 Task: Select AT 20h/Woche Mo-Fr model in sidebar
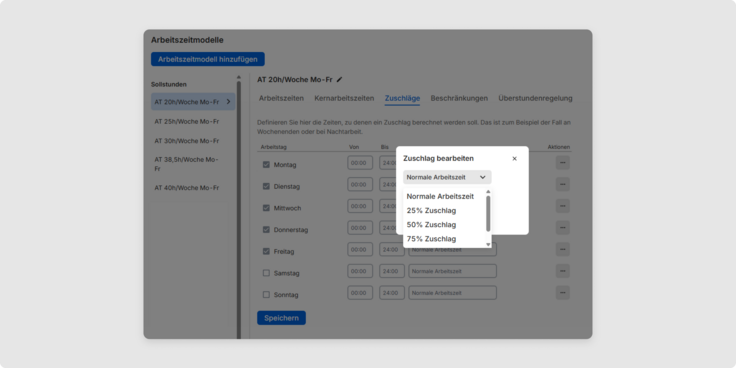[x=193, y=101]
